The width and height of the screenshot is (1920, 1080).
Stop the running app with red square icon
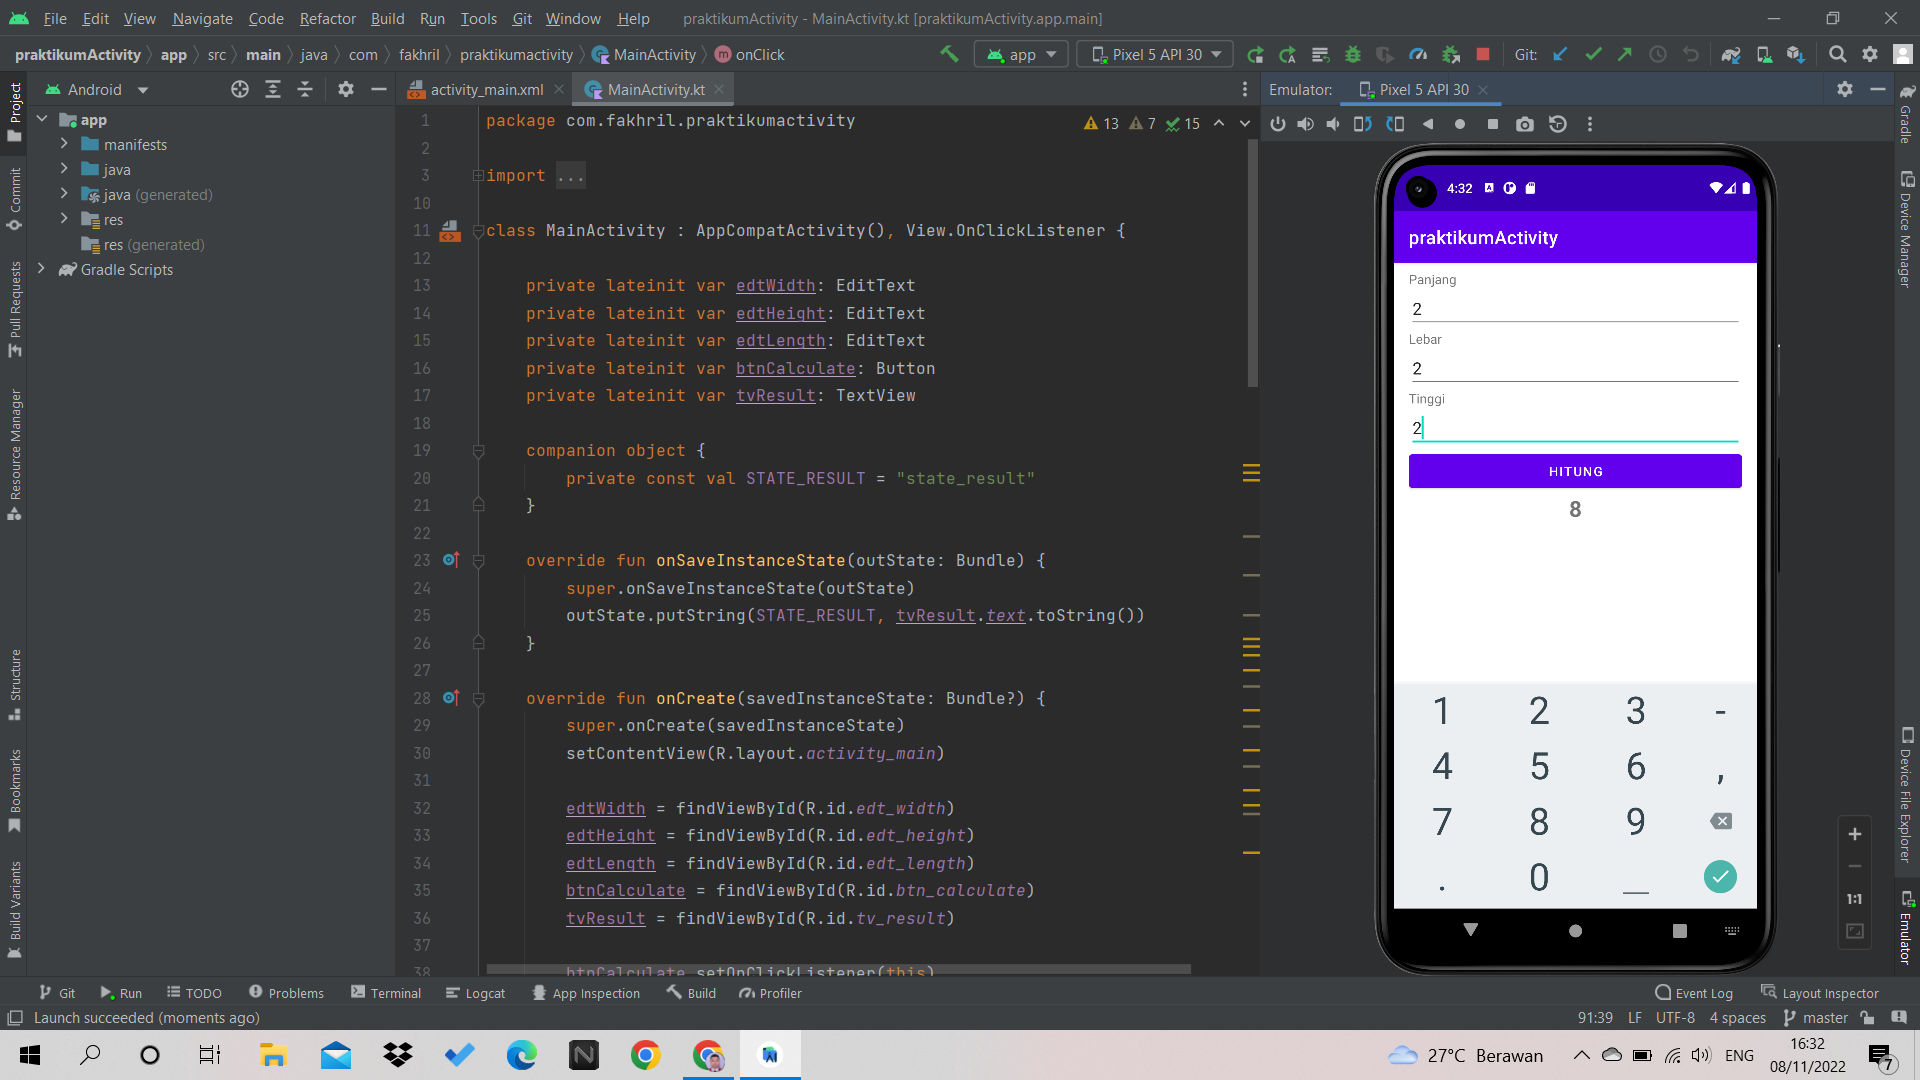pyautogui.click(x=1483, y=54)
